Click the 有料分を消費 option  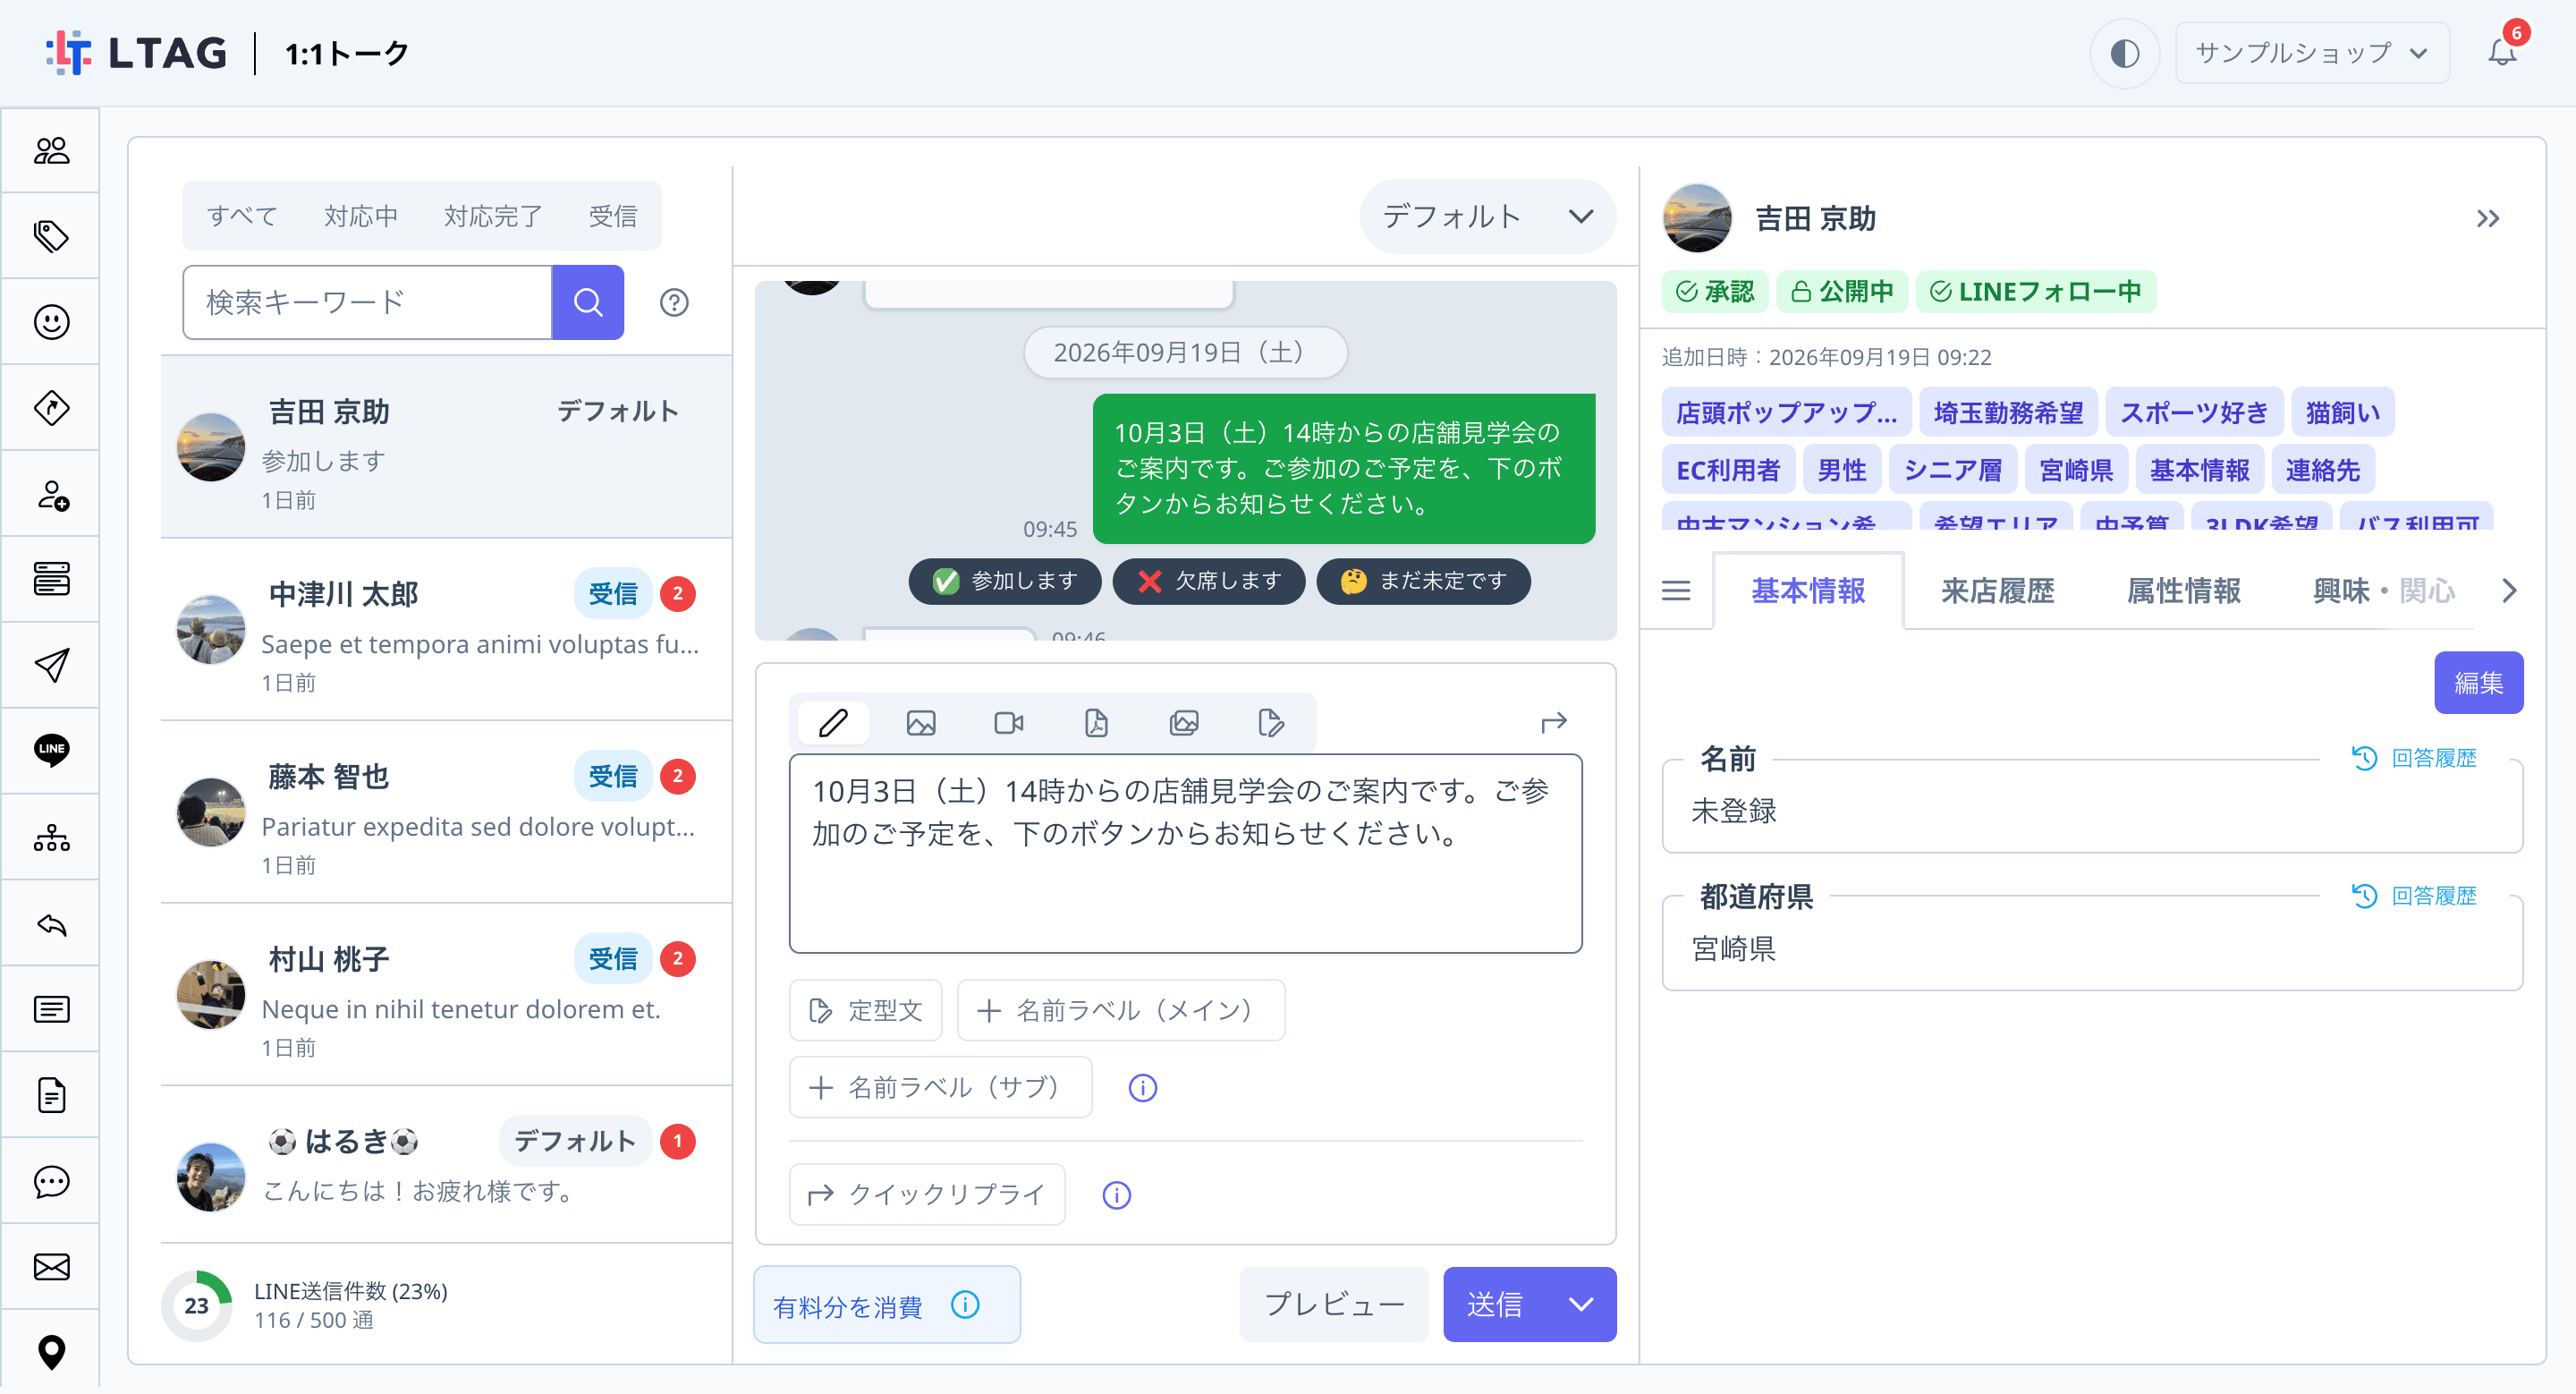click(886, 1305)
